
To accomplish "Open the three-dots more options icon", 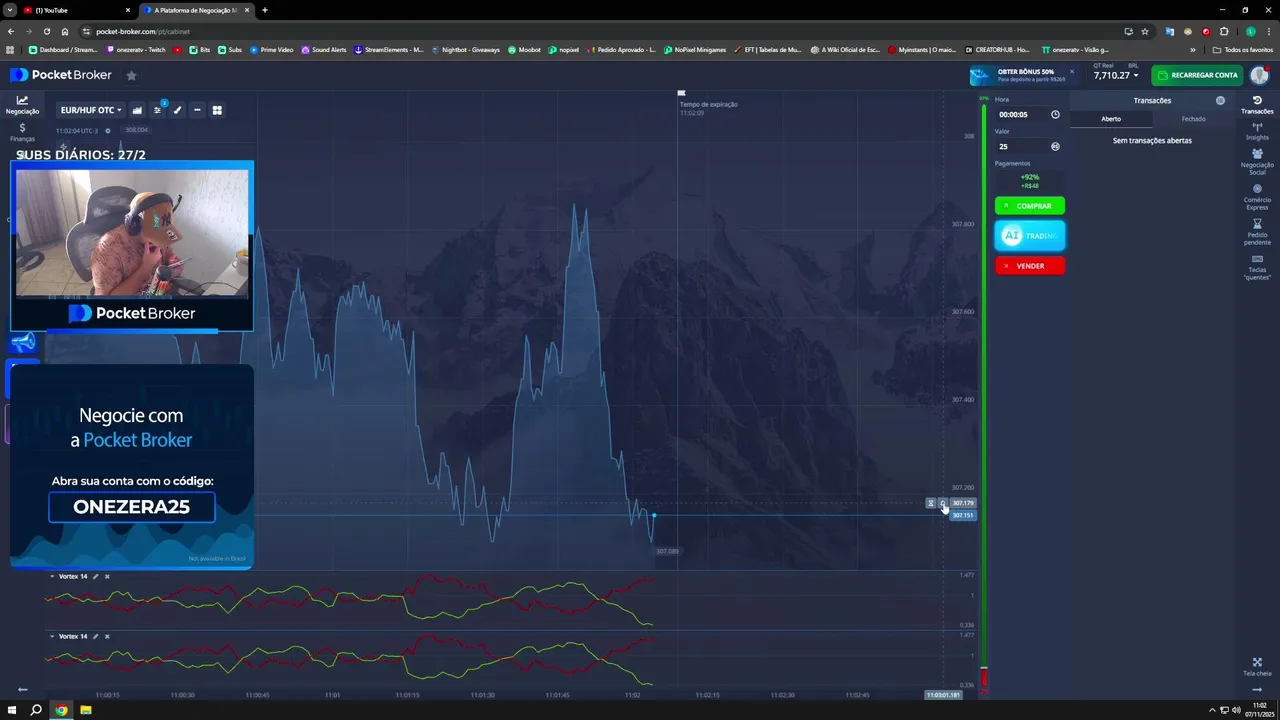I will click(x=197, y=110).
